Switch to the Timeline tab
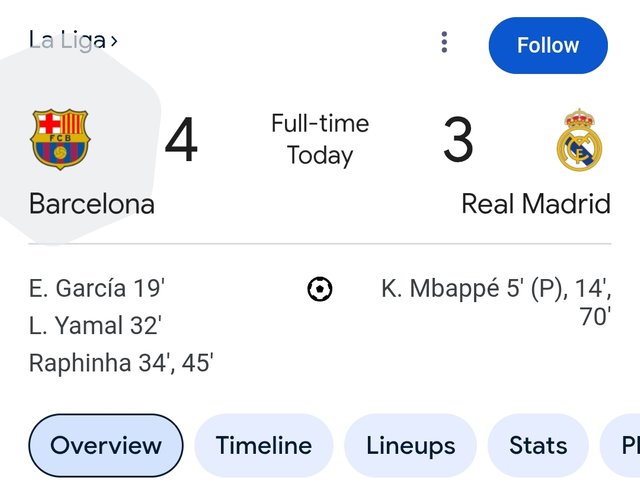Image resolution: width=640 pixels, height=486 pixels. 264,445
